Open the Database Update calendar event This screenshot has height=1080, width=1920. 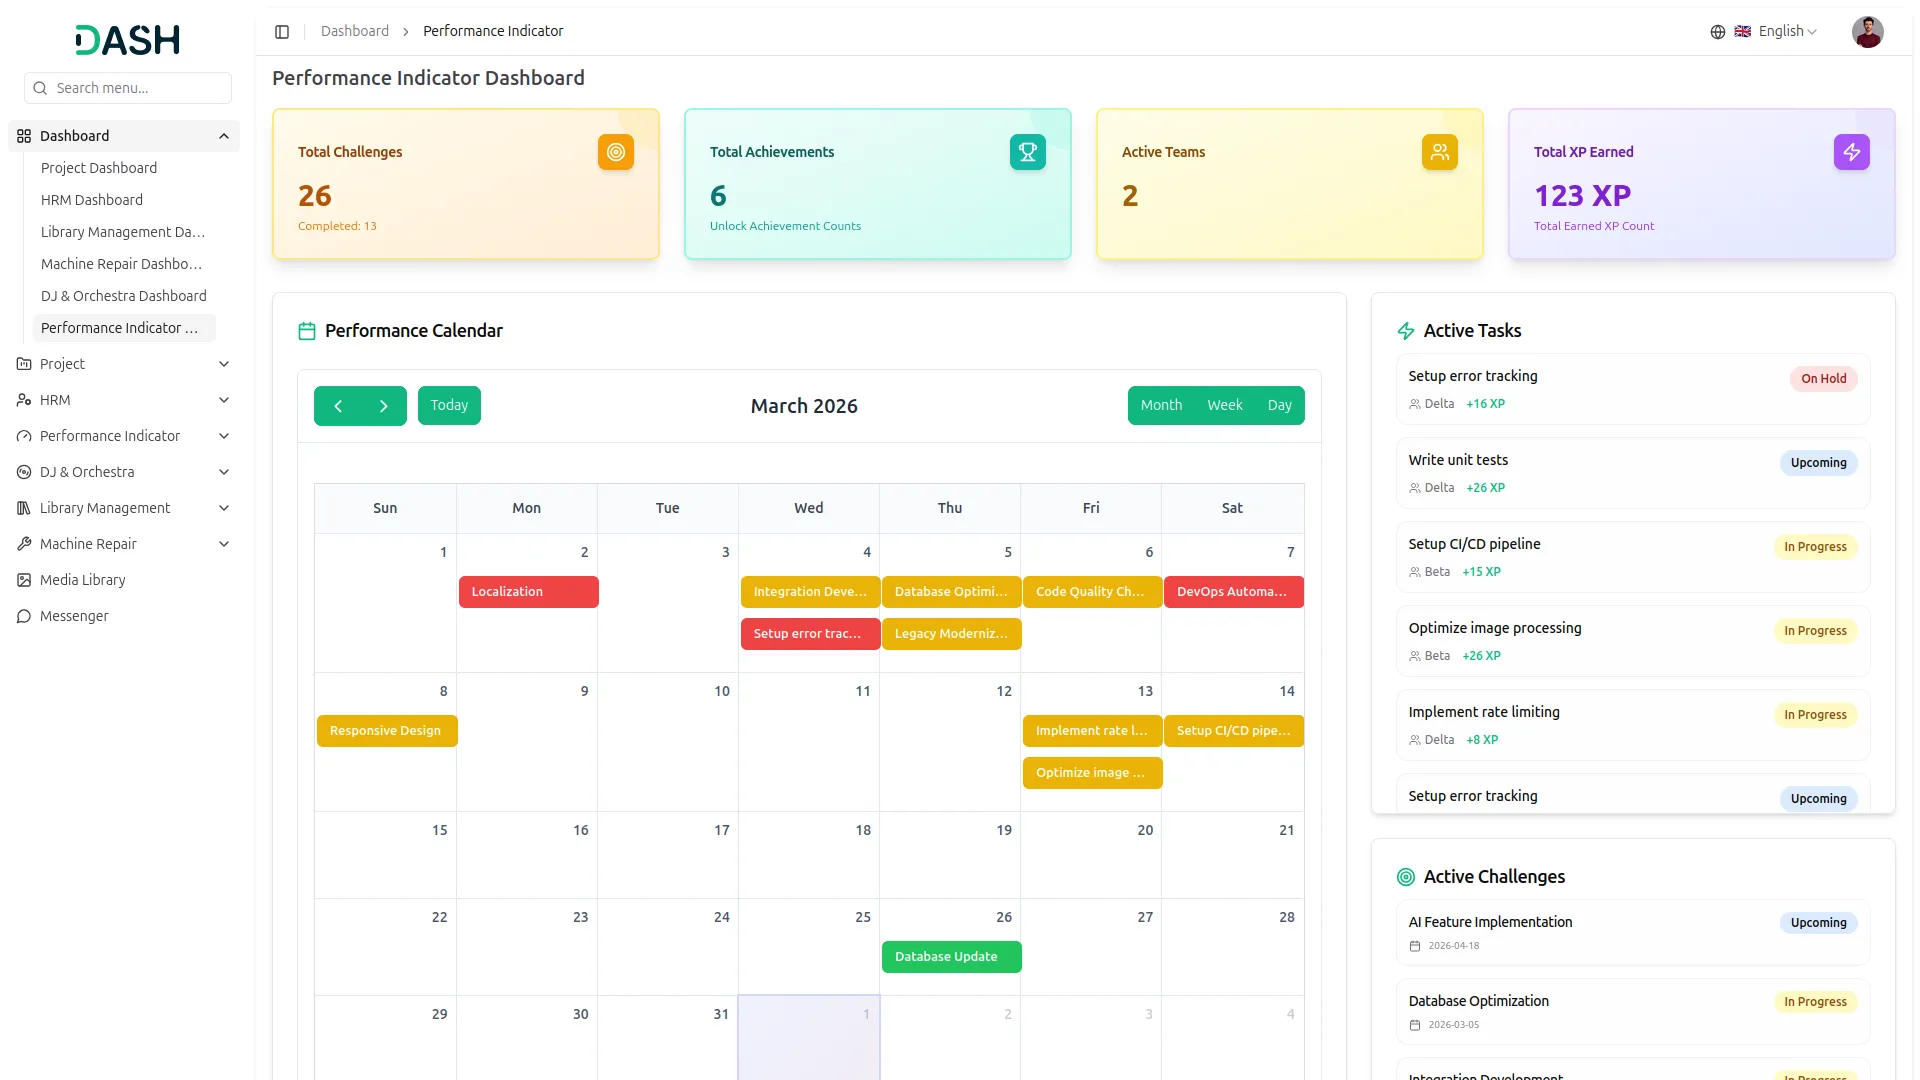[951, 957]
